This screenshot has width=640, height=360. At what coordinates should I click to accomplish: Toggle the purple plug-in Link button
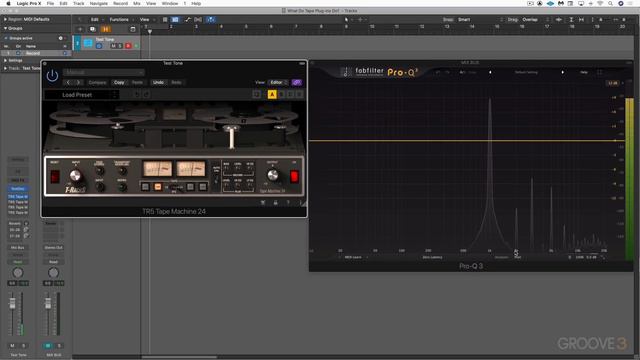pos(297,82)
